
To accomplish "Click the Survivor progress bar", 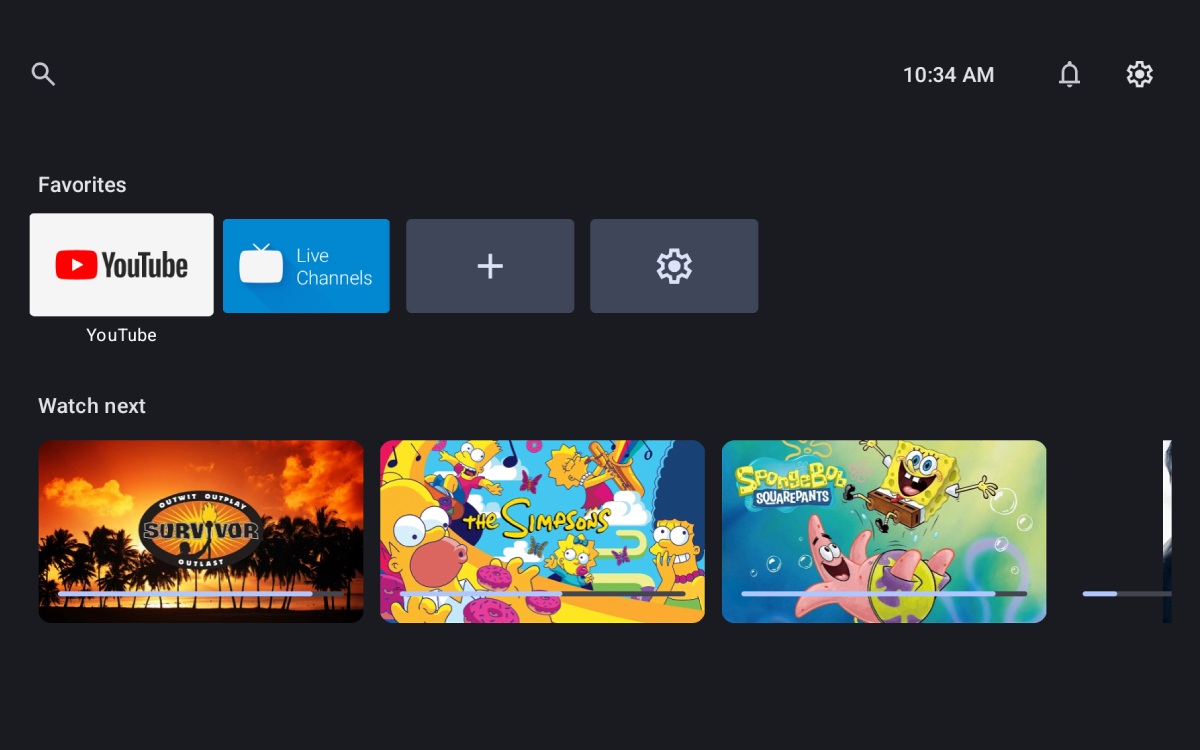I will coord(200,593).
